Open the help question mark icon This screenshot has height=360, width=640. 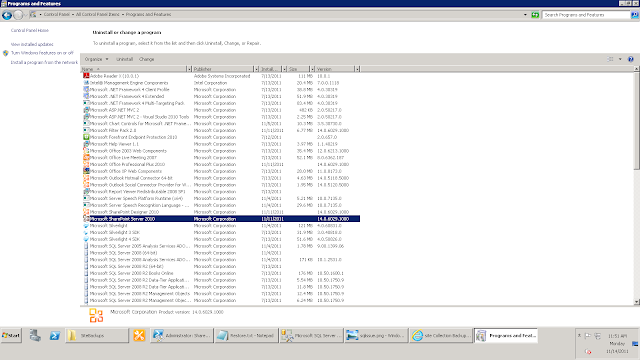pyautogui.click(x=631, y=59)
